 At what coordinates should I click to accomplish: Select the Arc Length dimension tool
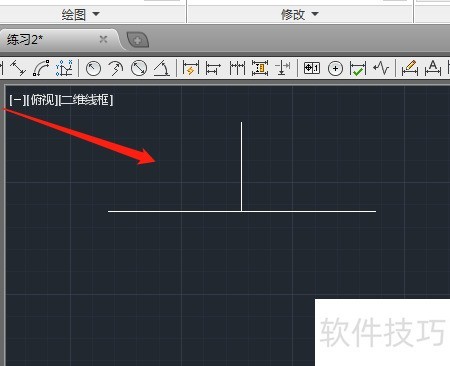[41, 68]
